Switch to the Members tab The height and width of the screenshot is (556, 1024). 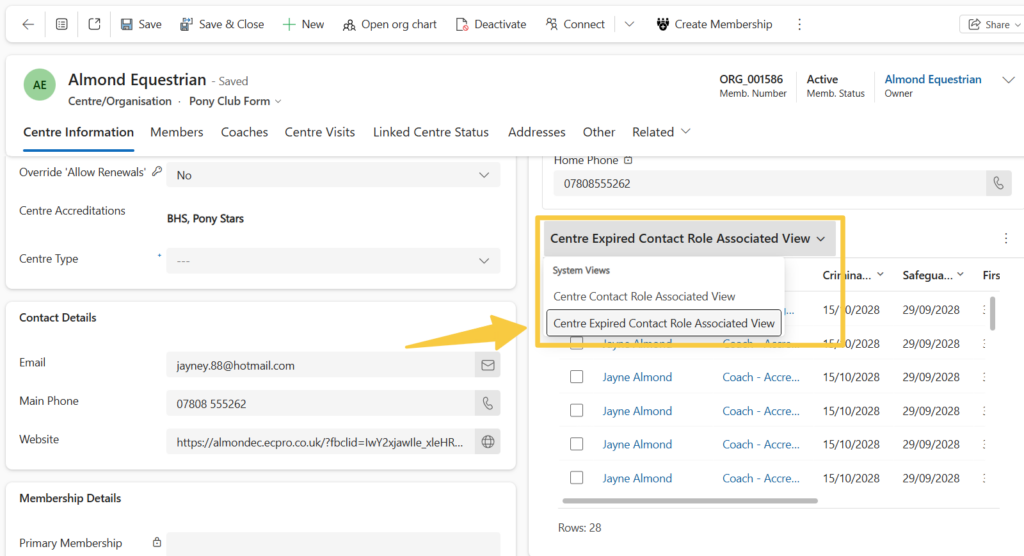tap(176, 132)
